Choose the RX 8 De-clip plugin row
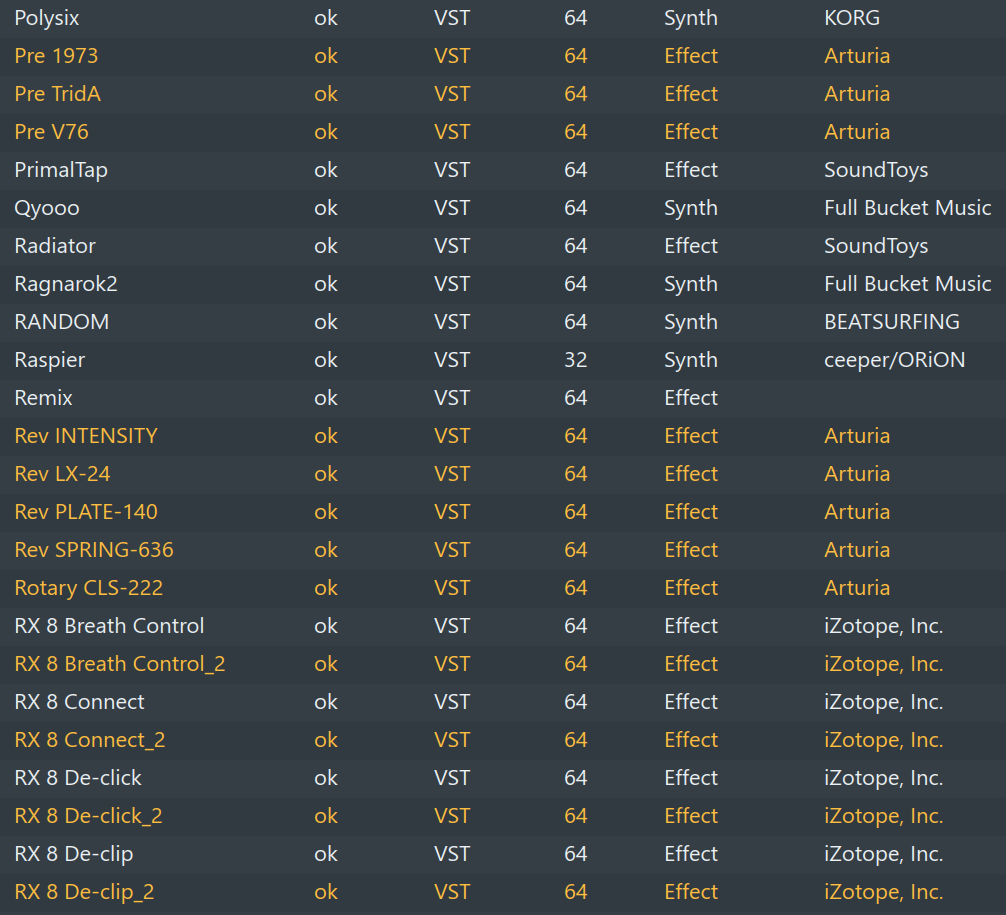 click(74, 854)
